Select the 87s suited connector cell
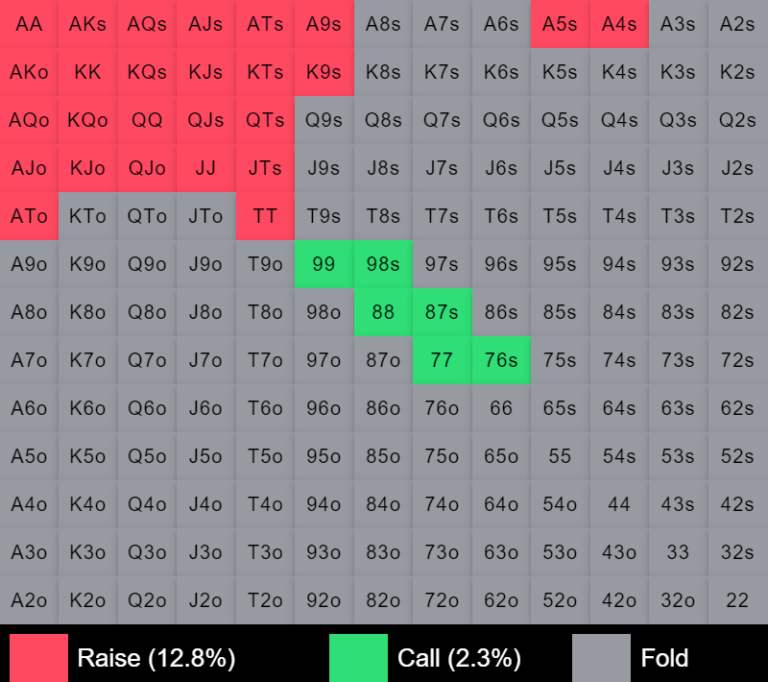 (x=442, y=312)
